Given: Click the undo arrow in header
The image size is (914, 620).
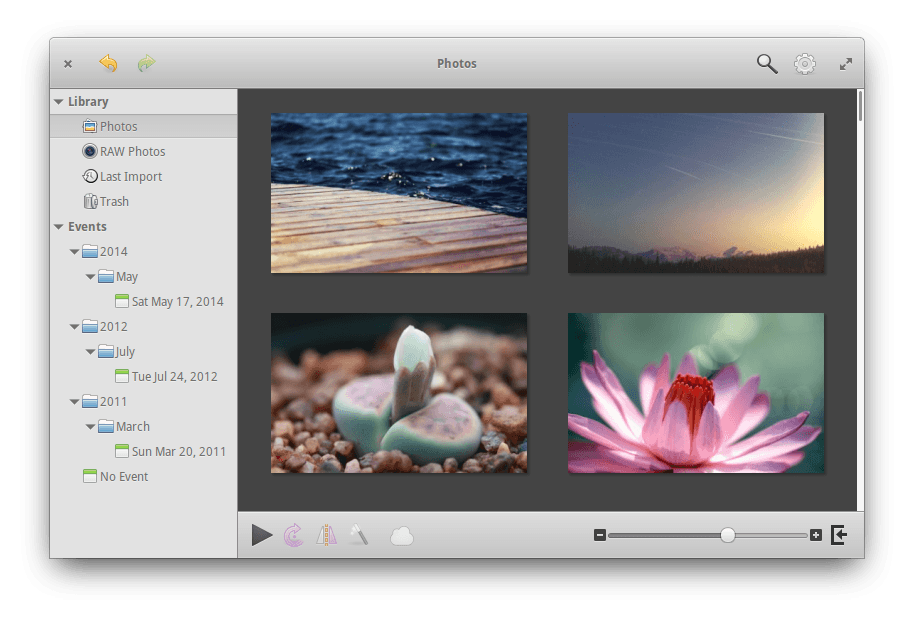Looking at the screenshot, I should click(108, 64).
